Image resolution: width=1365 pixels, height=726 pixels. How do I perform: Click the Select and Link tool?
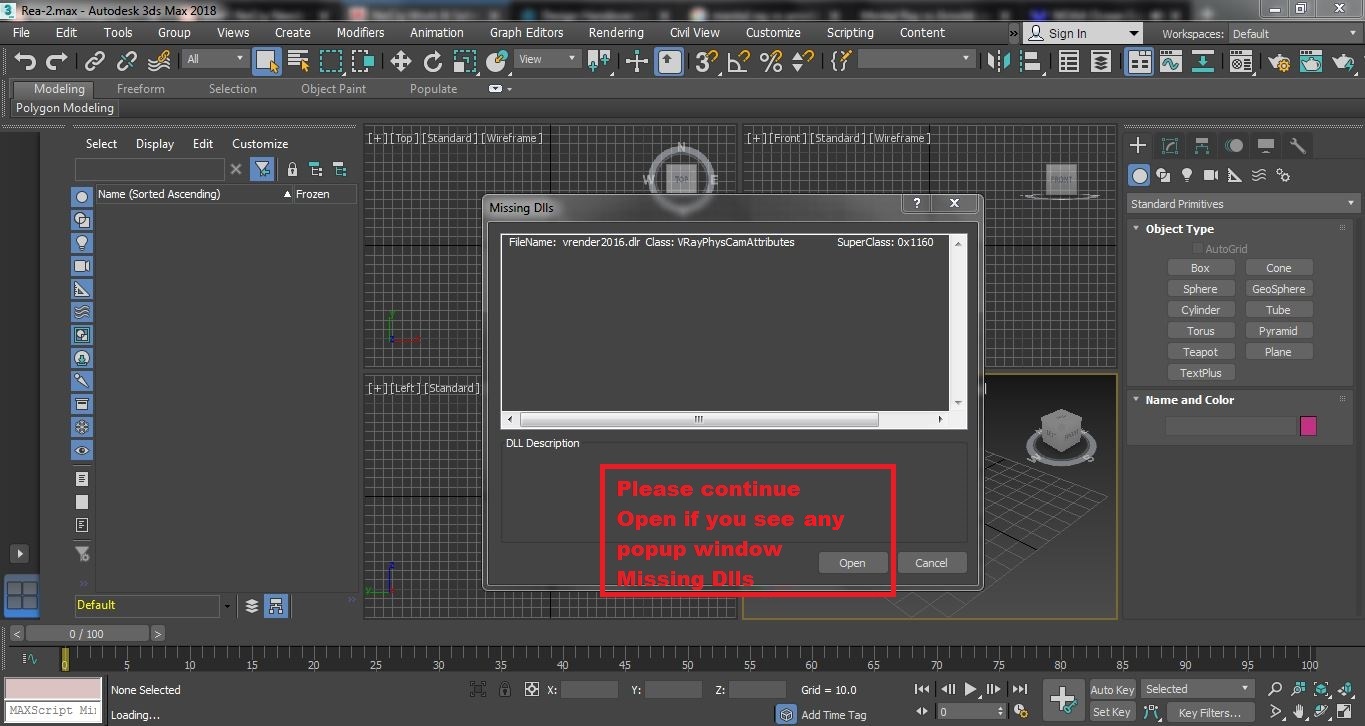pyautogui.click(x=94, y=62)
